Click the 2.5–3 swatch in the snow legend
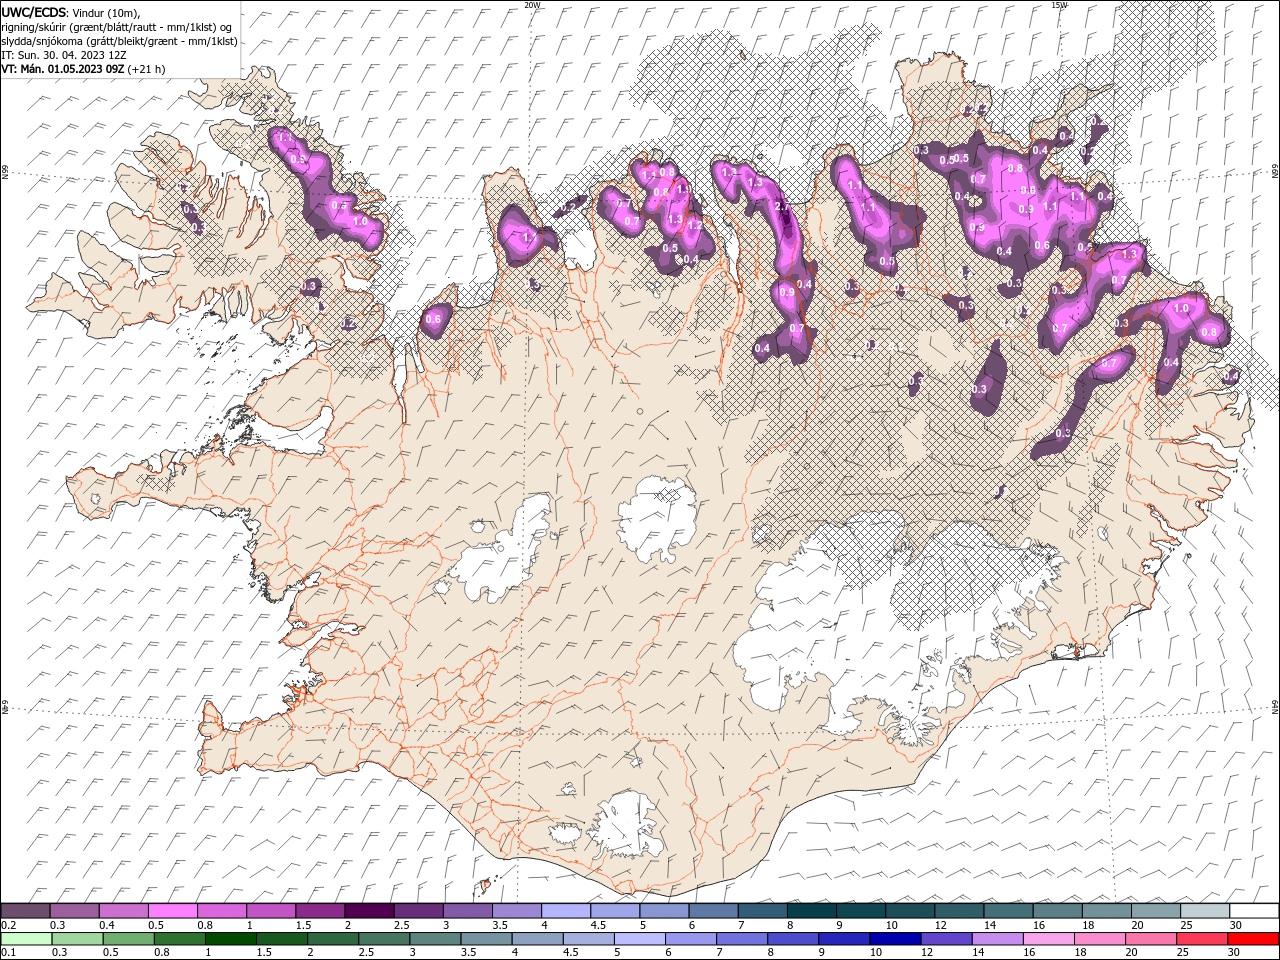1280x960 pixels. click(x=418, y=911)
